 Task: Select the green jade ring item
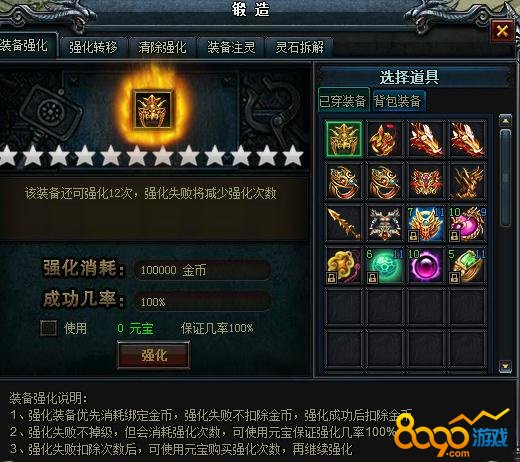[x=467, y=266]
